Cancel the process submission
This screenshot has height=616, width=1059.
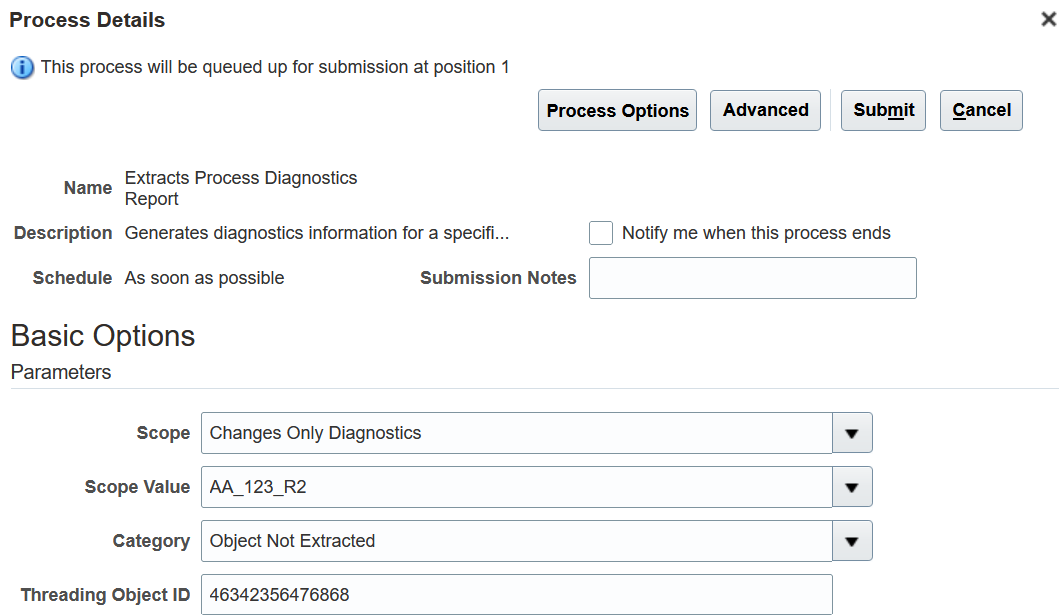[981, 110]
